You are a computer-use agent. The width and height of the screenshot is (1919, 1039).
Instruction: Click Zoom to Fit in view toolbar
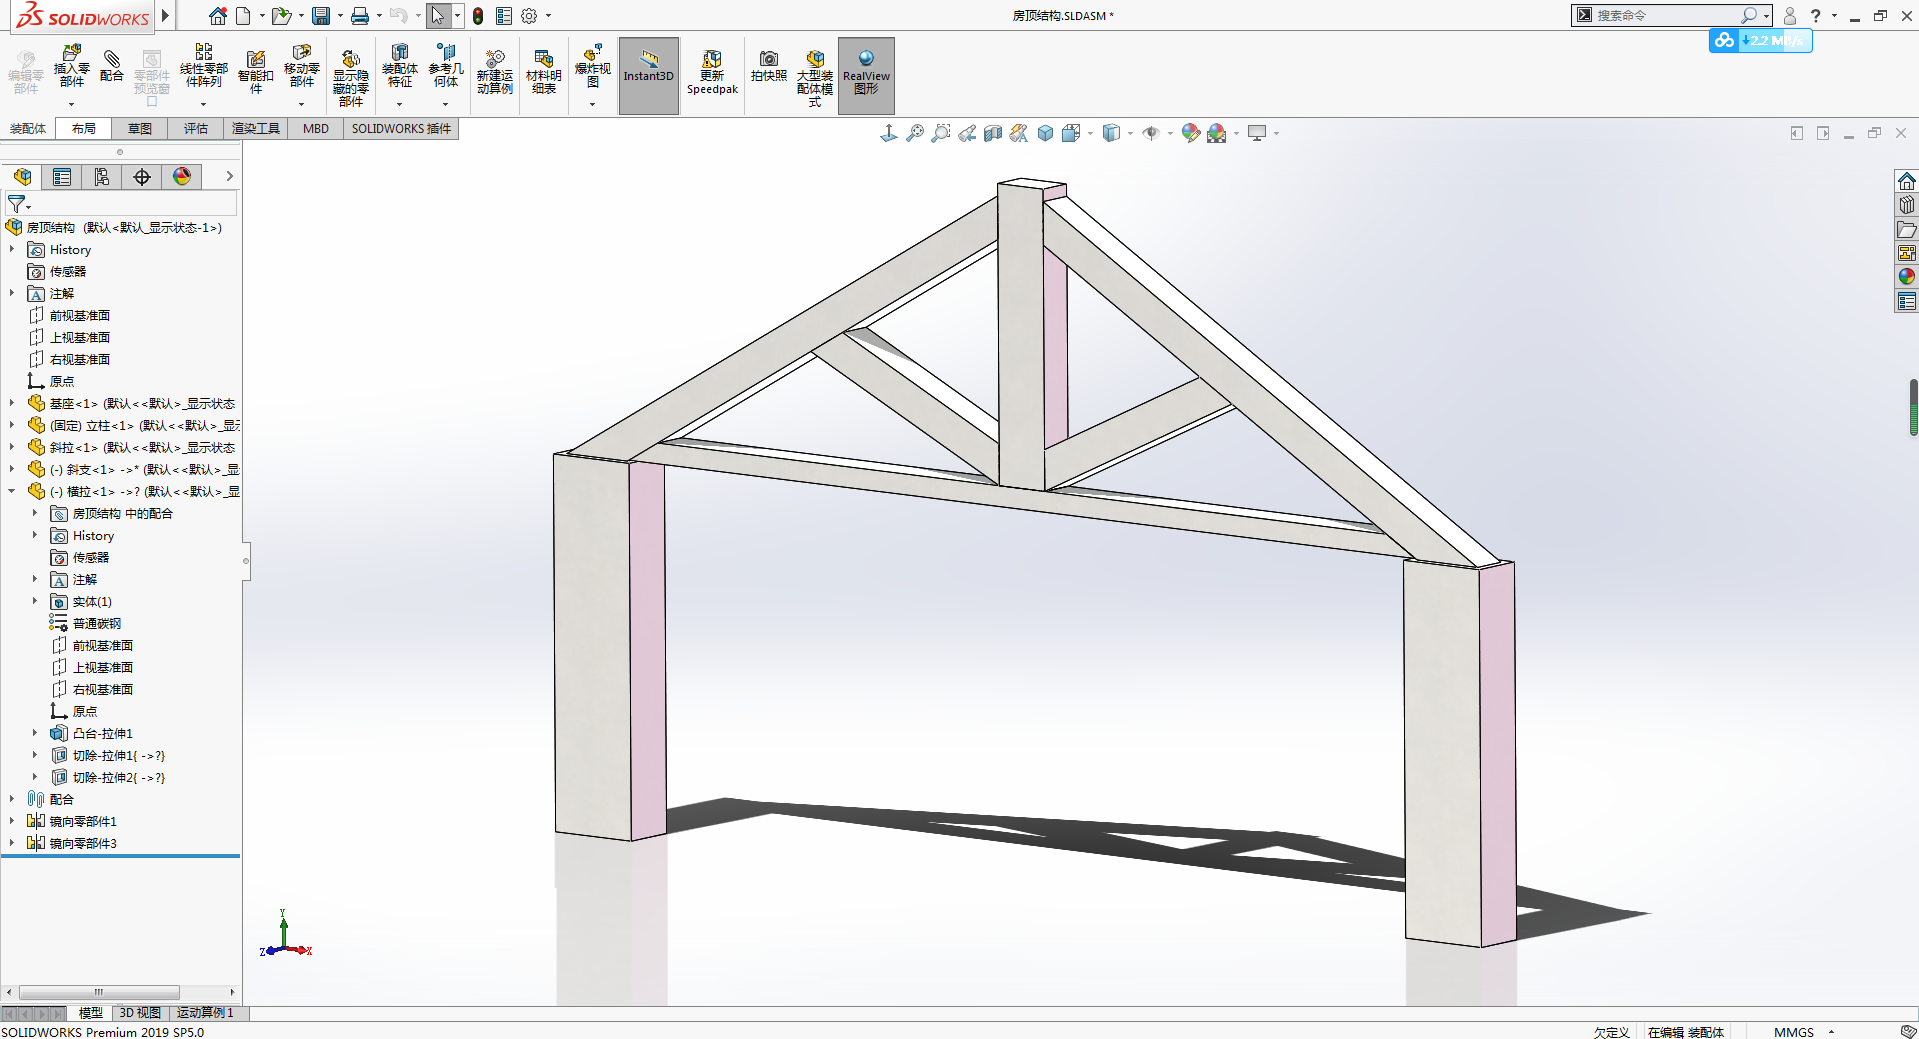coord(915,133)
